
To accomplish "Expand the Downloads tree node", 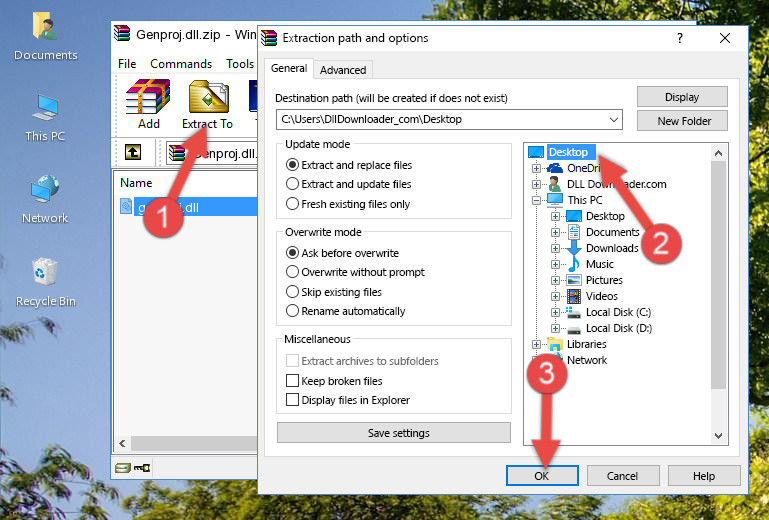I will pos(555,248).
